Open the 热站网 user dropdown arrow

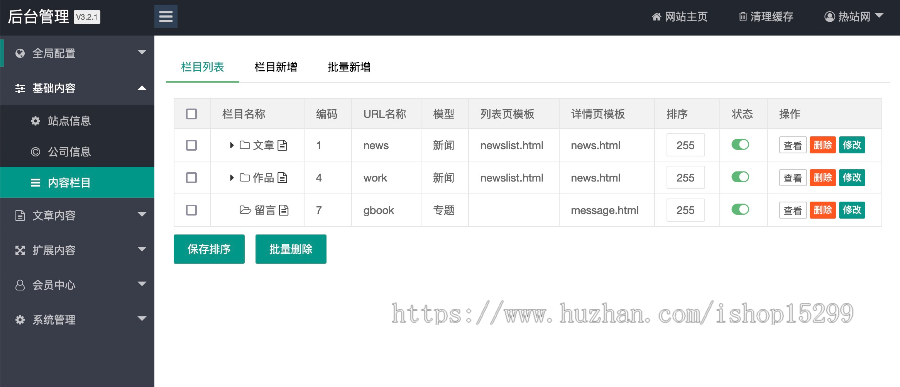pos(879,16)
